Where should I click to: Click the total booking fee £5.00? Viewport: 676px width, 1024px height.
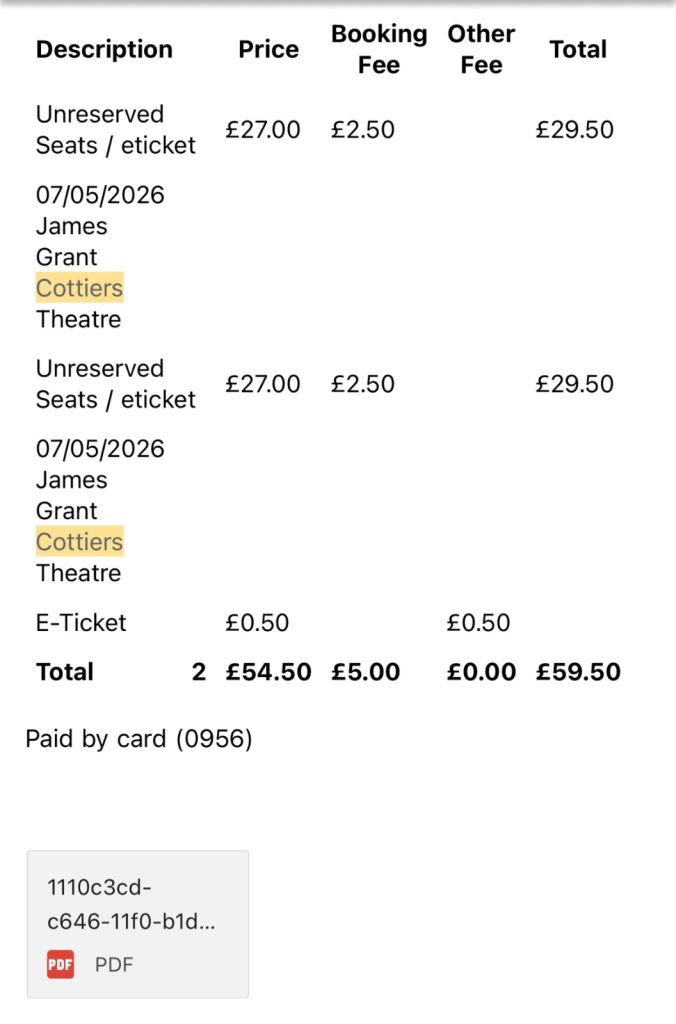point(365,672)
